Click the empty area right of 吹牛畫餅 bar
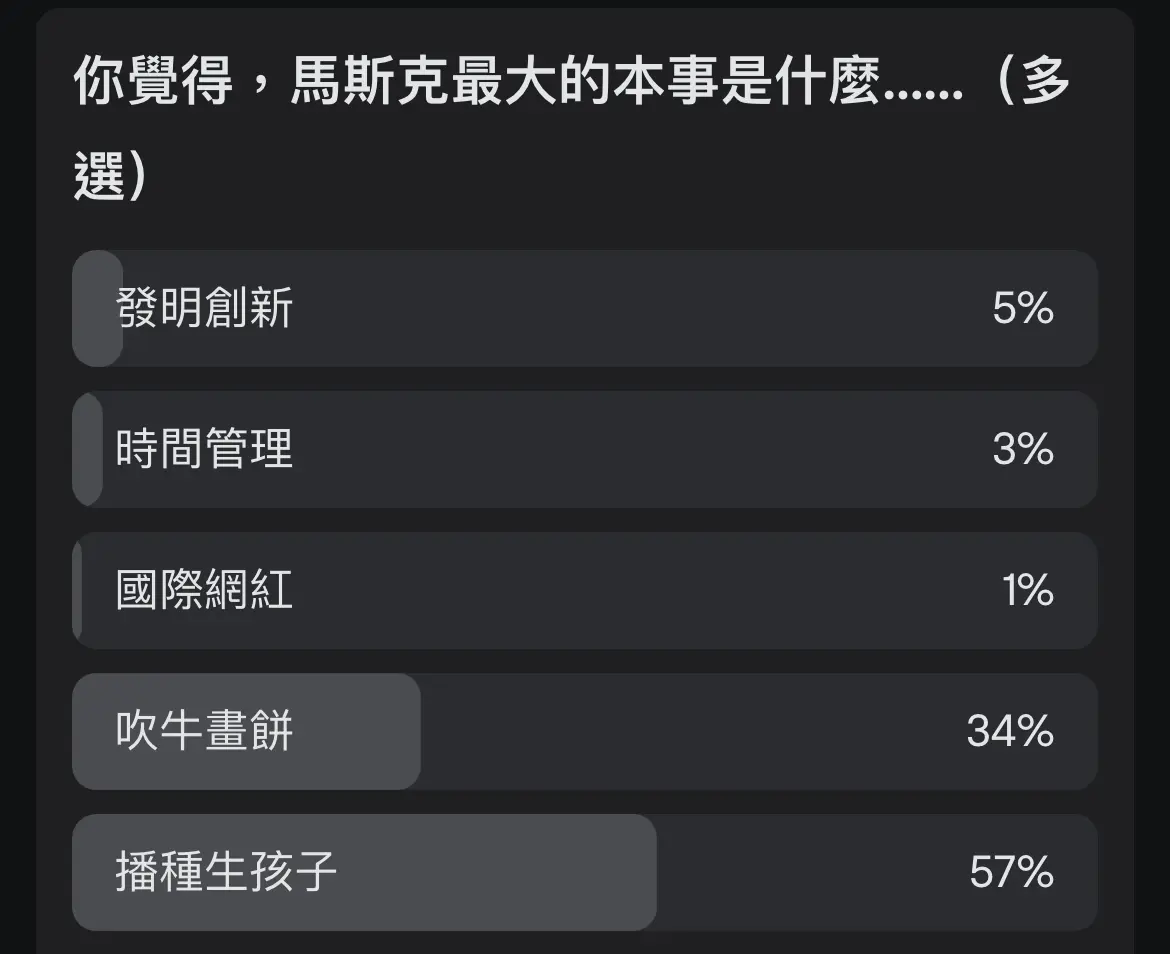The height and width of the screenshot is (954, 1170). [700, 732]
